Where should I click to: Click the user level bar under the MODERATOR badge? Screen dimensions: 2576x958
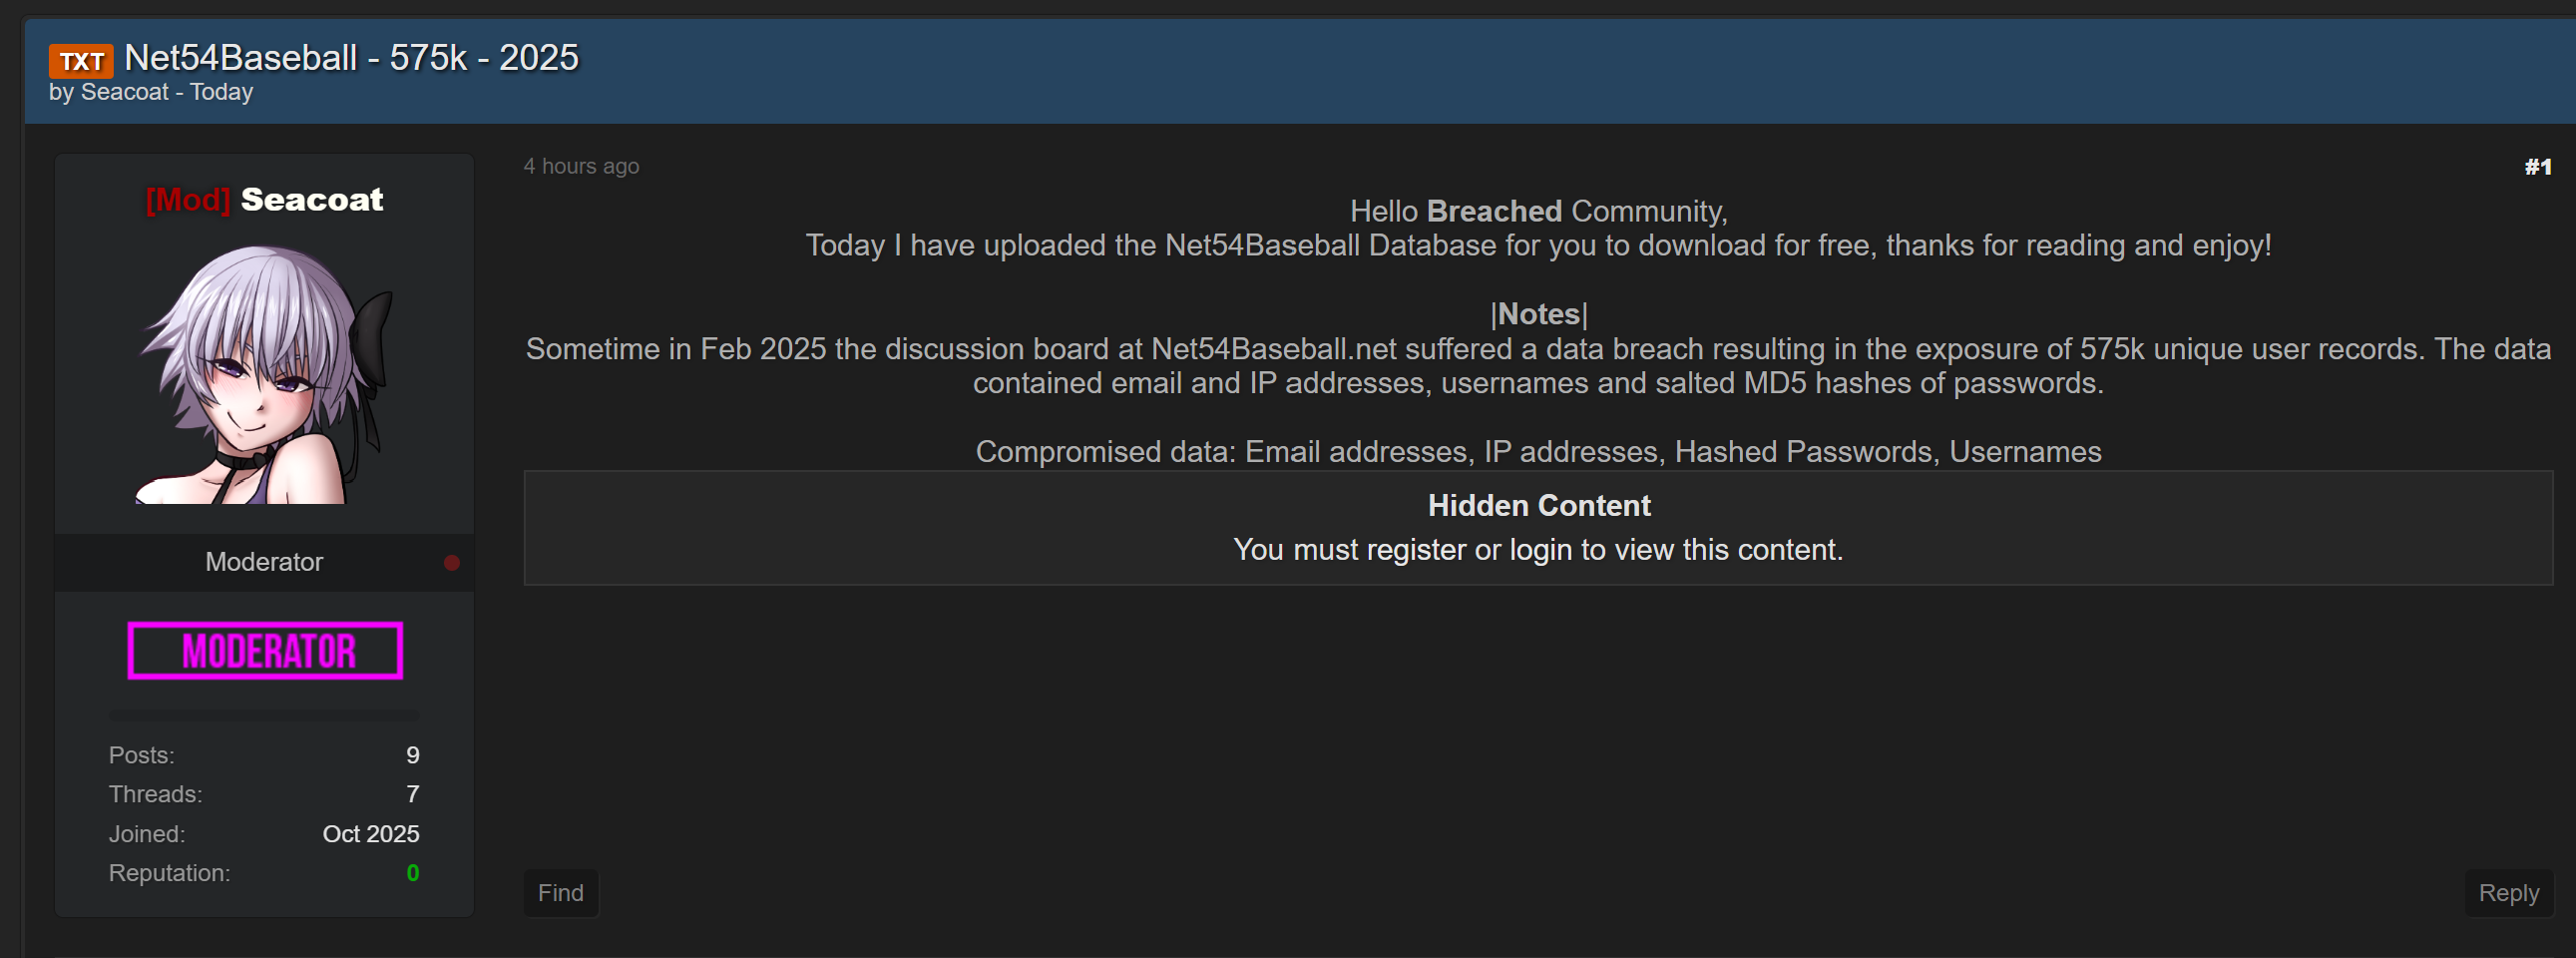coord(264,716)
